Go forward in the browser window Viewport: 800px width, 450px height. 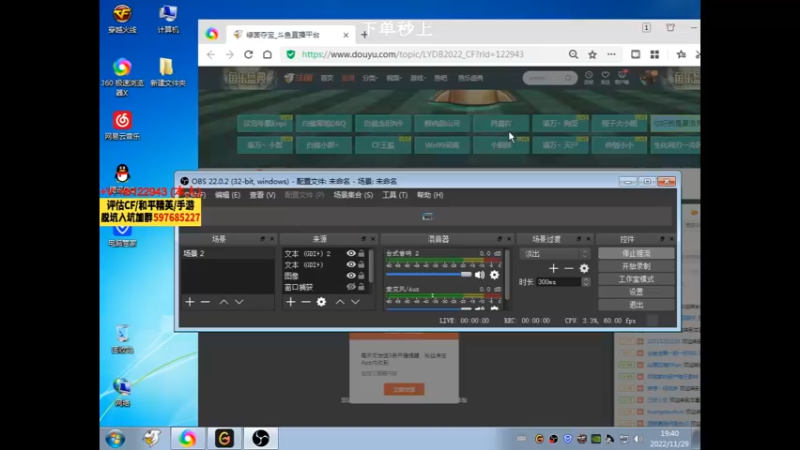pos(230,55)
